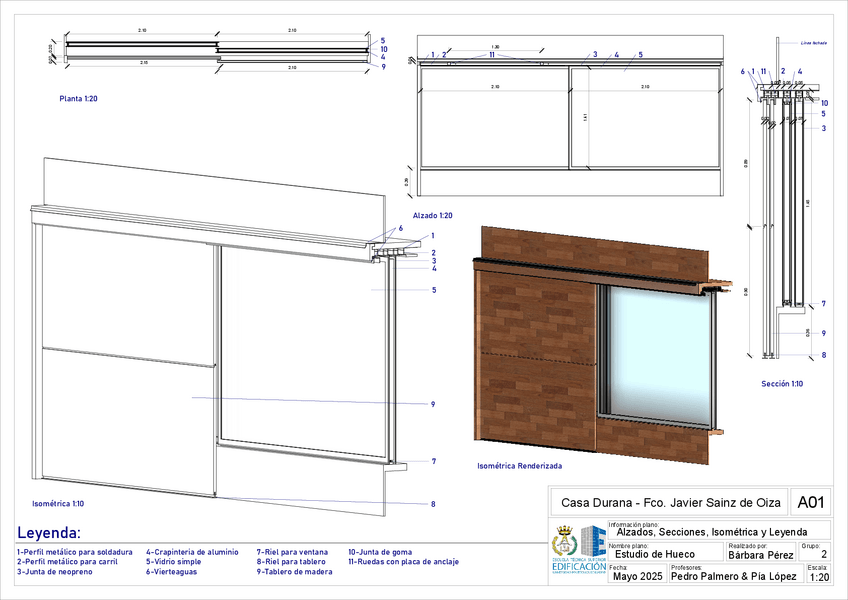The height and width of the screenshot is (600, 848).
Task: Click the Edificación building logo
Action: 592,550
